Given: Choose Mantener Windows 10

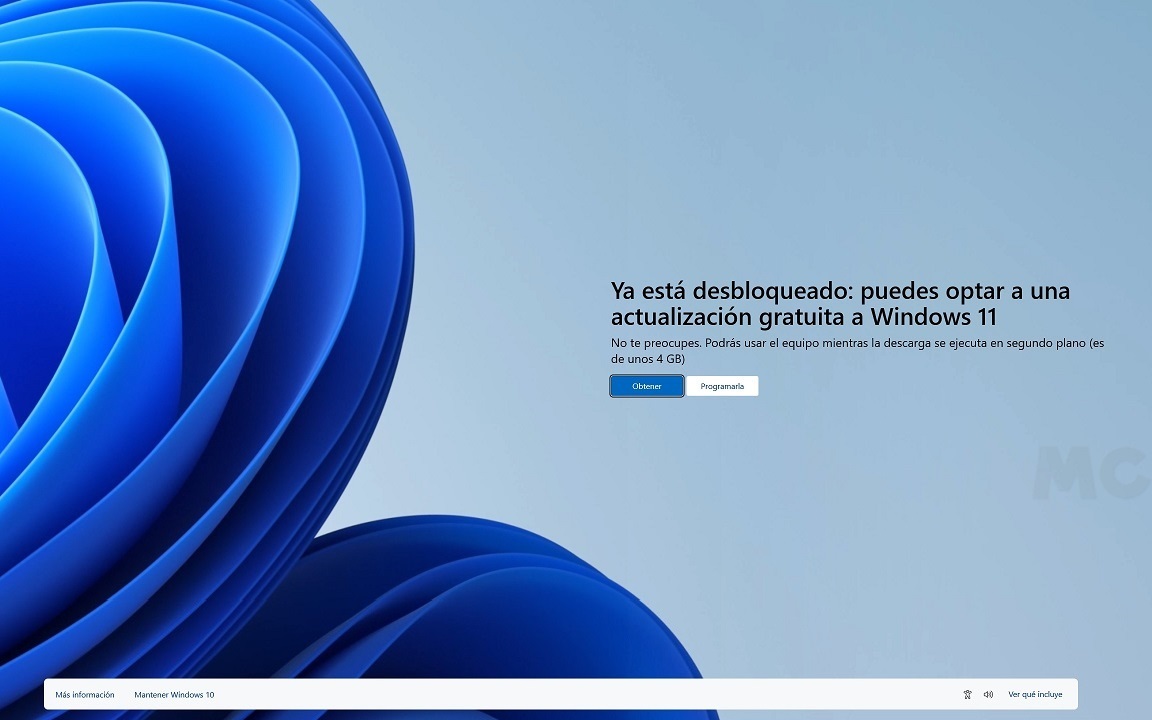Looking at the screenshot, I should 174,694.
